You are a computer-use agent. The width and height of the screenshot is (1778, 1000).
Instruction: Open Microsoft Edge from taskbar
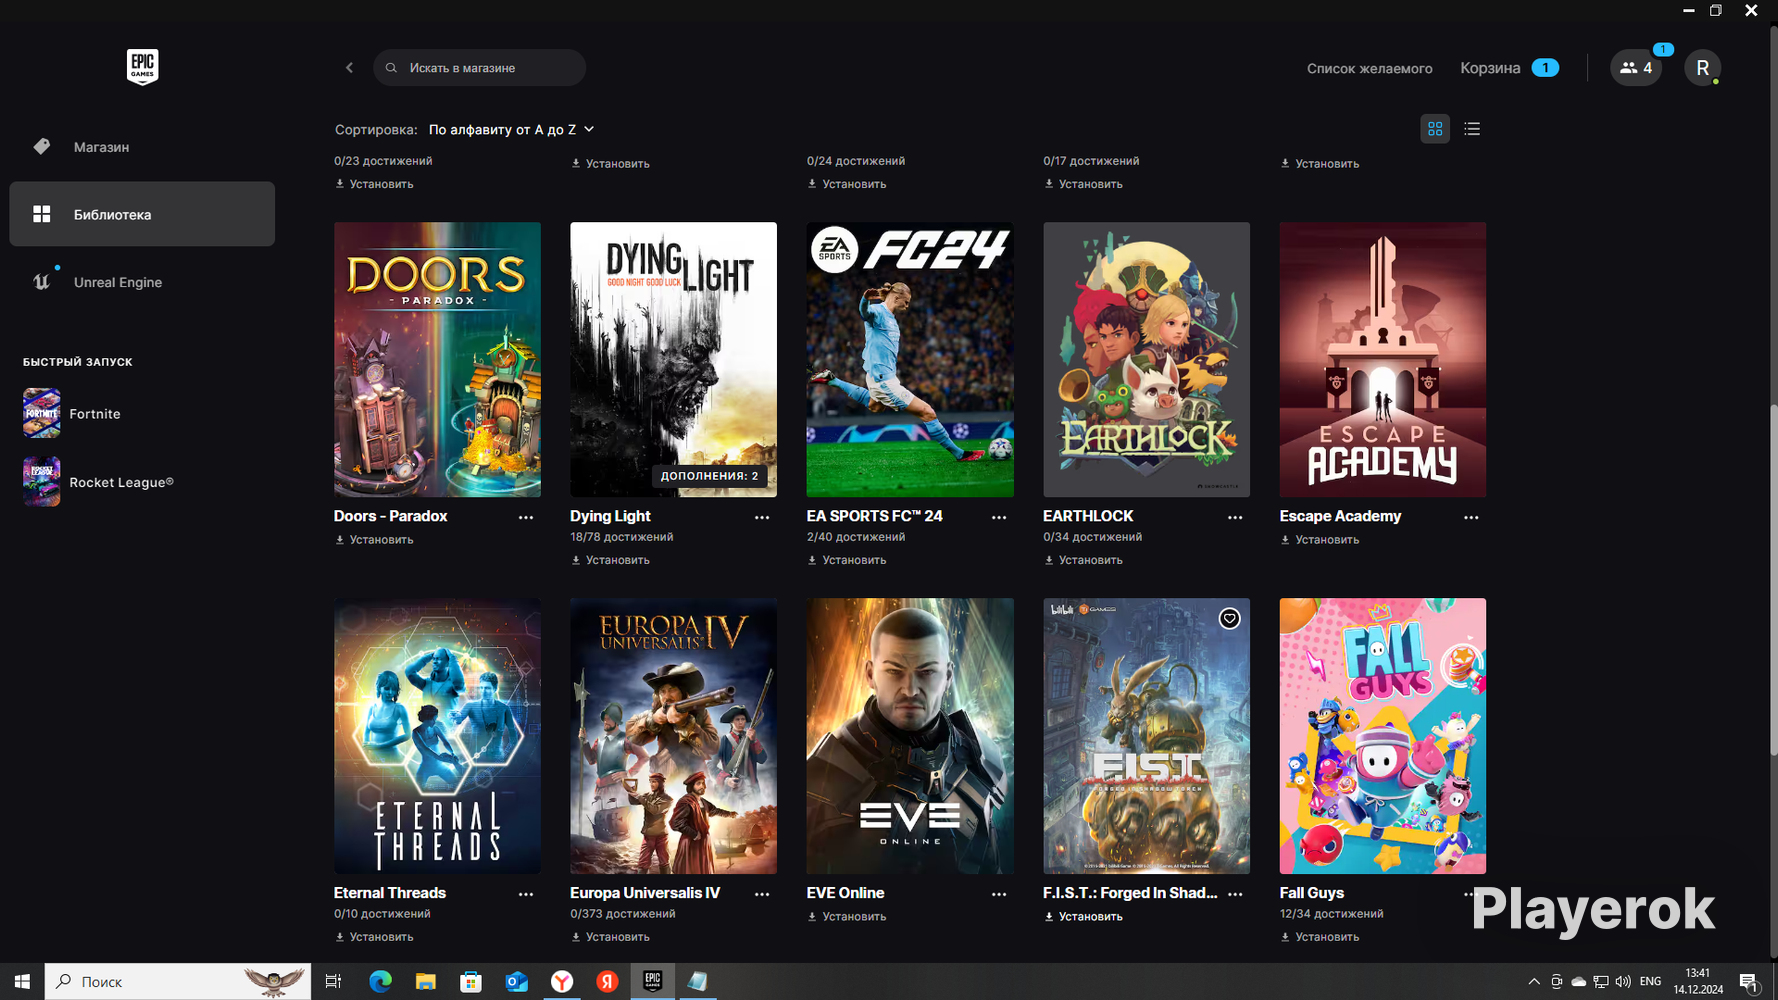pos(380,982)
